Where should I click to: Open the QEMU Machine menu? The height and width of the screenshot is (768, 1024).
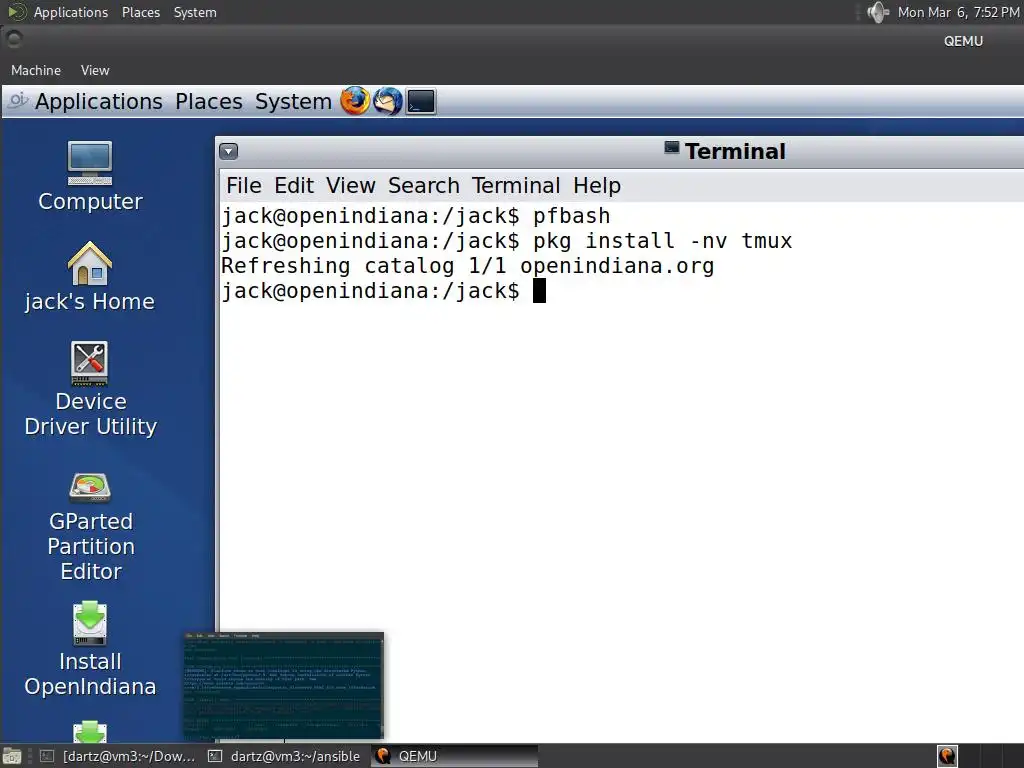[36, 70]
